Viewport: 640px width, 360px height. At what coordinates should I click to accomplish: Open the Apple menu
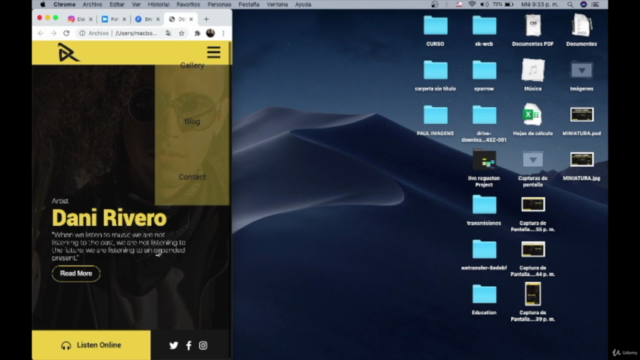(x=42, y=4)
